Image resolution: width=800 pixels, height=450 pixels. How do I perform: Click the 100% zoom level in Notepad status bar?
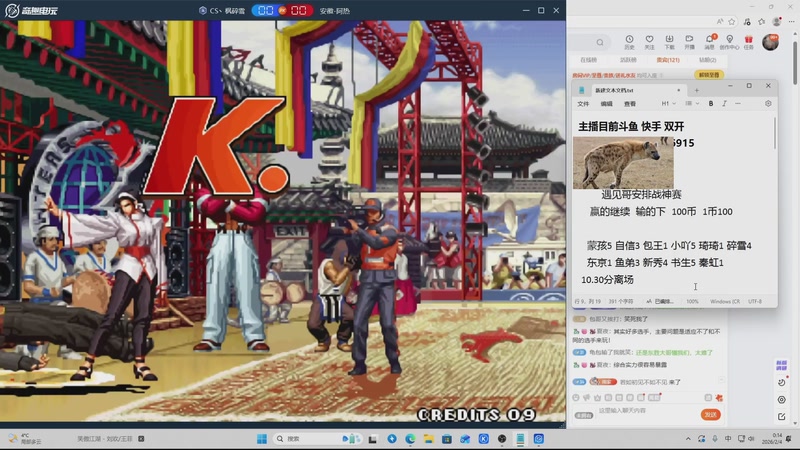pyautogui.click(x=692, y=302)
